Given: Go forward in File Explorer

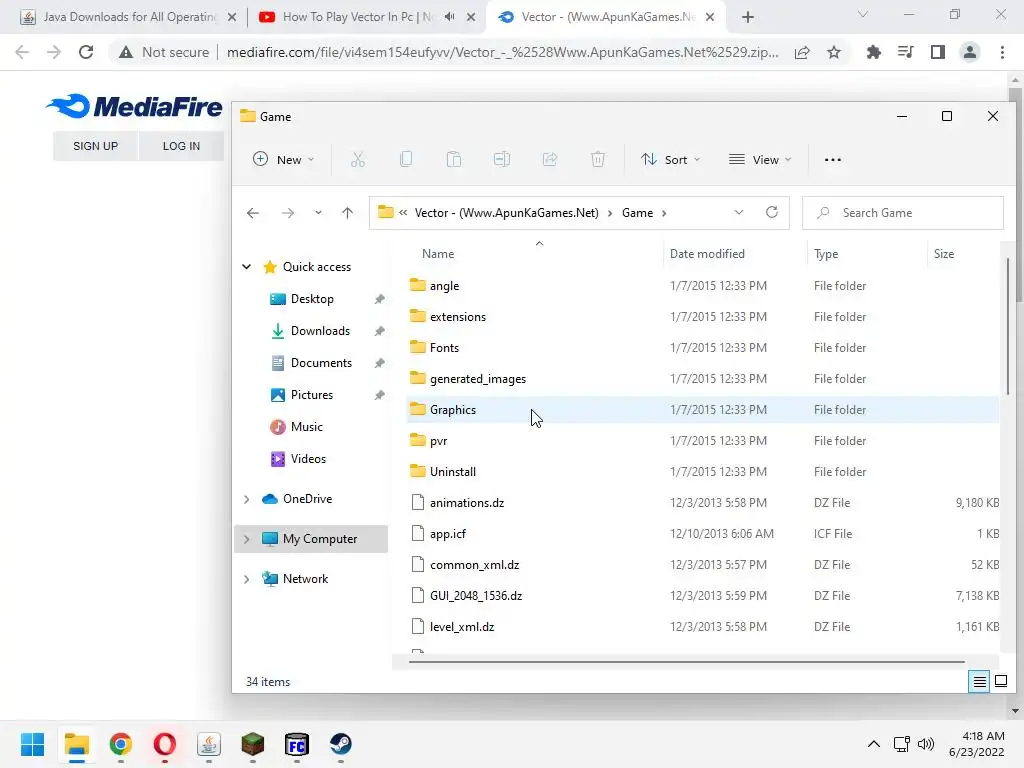Looking at the screenshot, I should click(287, 213).
